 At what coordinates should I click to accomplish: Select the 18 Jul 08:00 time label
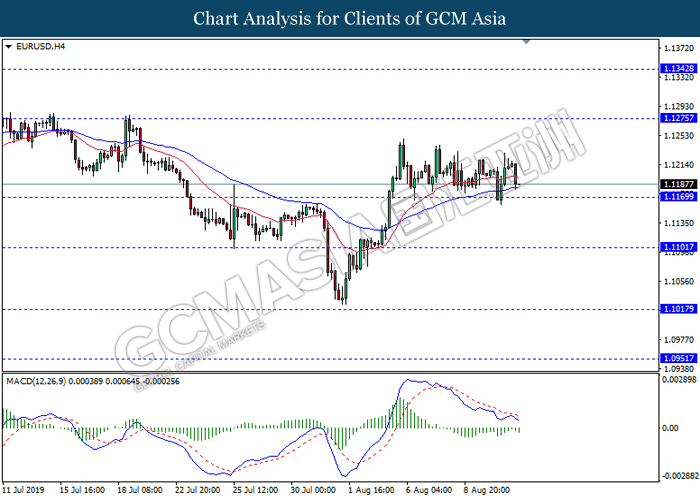point(141,491)
